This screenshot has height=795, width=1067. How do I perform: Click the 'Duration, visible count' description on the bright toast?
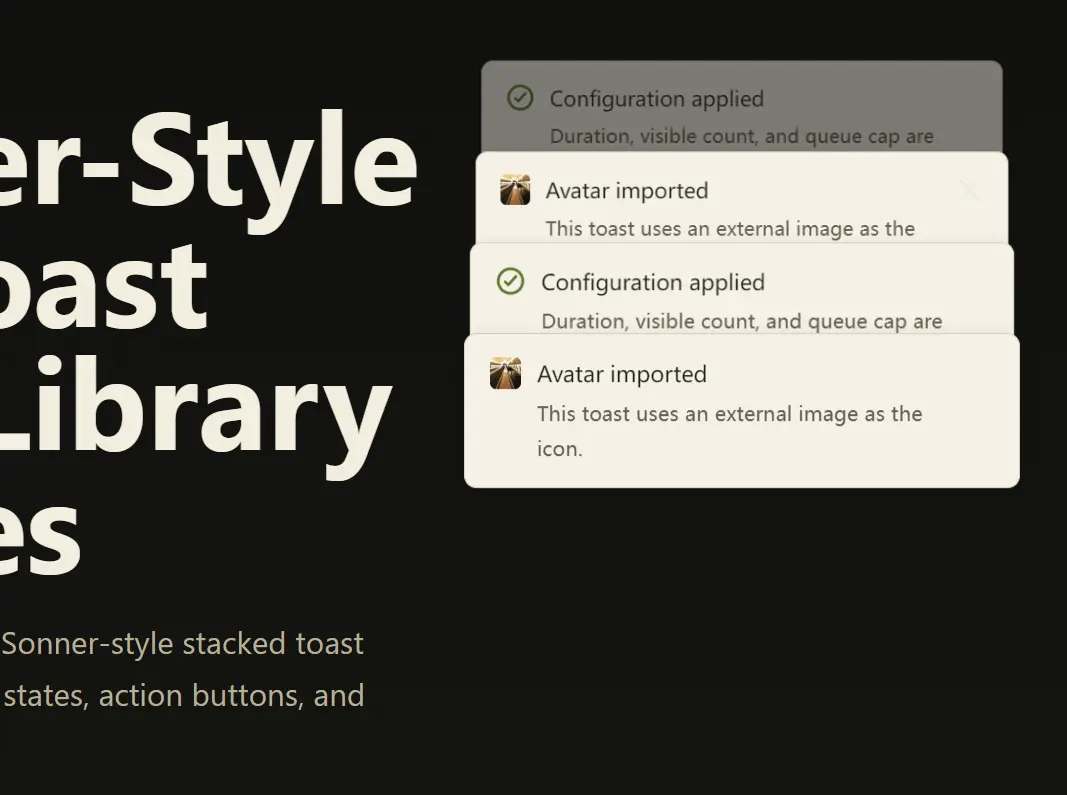[x=742, y=321]
